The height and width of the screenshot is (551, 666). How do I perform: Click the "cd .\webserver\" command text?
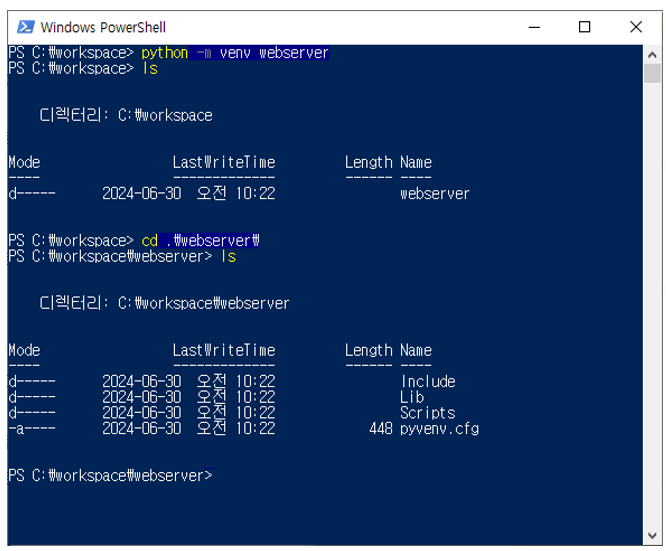point(200,241)
